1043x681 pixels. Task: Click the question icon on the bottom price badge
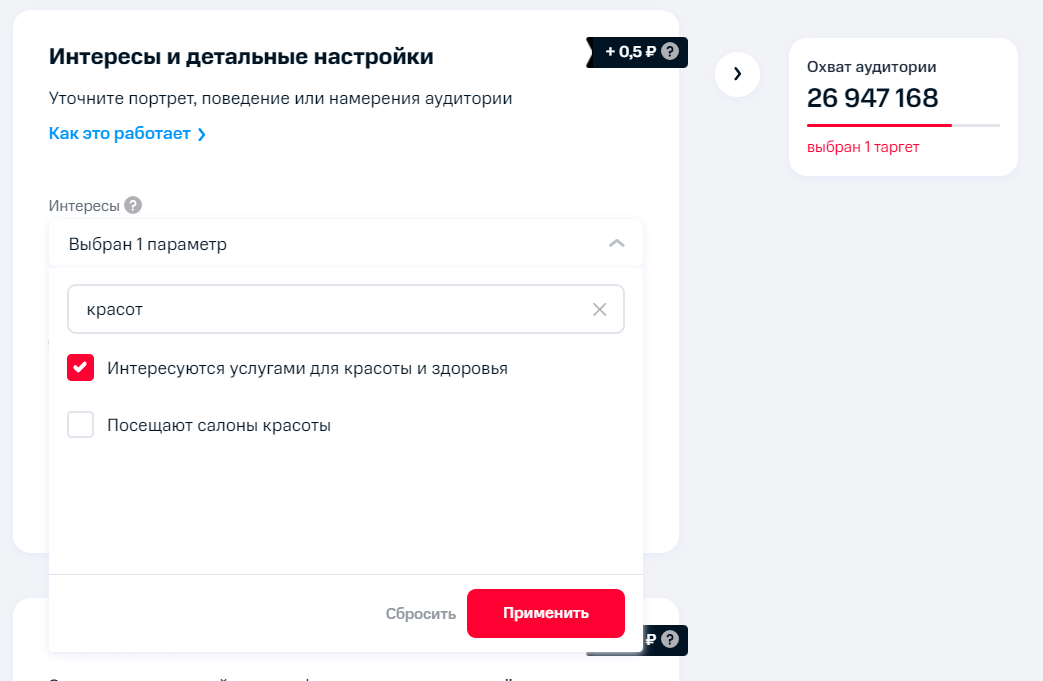point(668,640)
